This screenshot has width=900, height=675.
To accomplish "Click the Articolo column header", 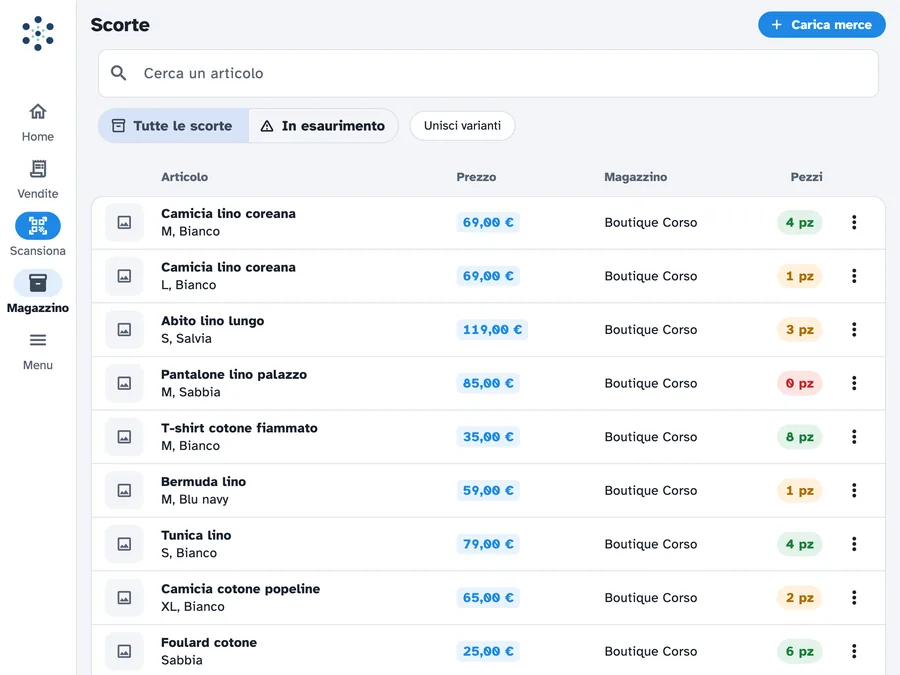I will click(x=184, y=177).
